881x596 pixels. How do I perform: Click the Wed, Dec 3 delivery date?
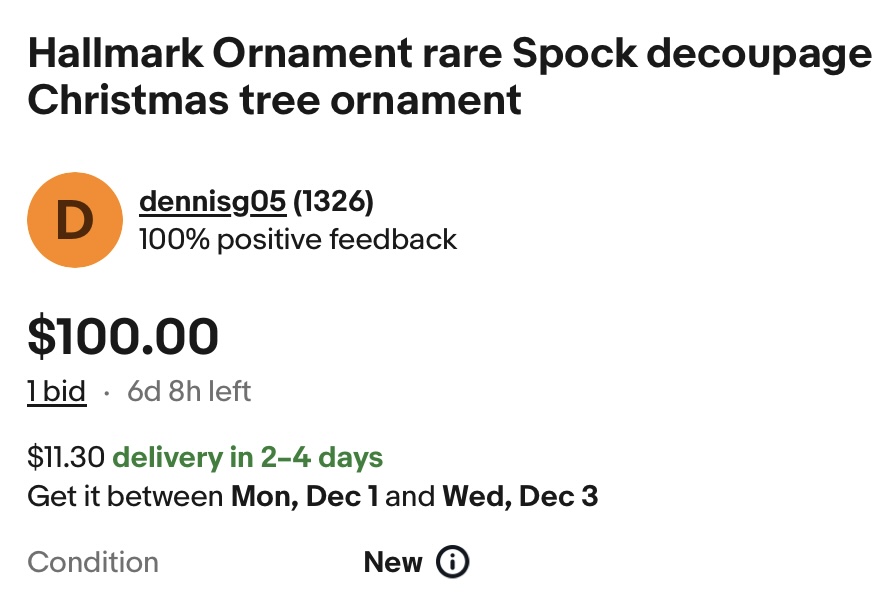[520, 496]
